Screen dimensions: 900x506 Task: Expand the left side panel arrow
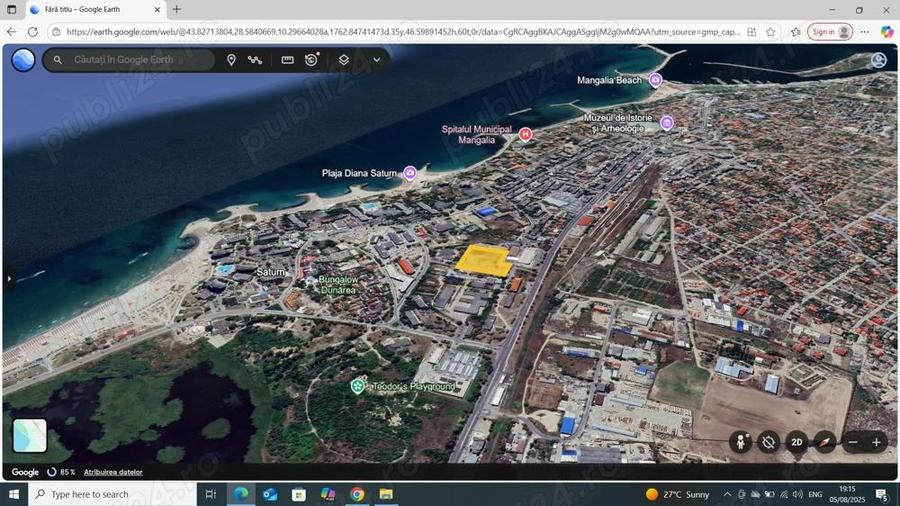(x=9, y=279)
